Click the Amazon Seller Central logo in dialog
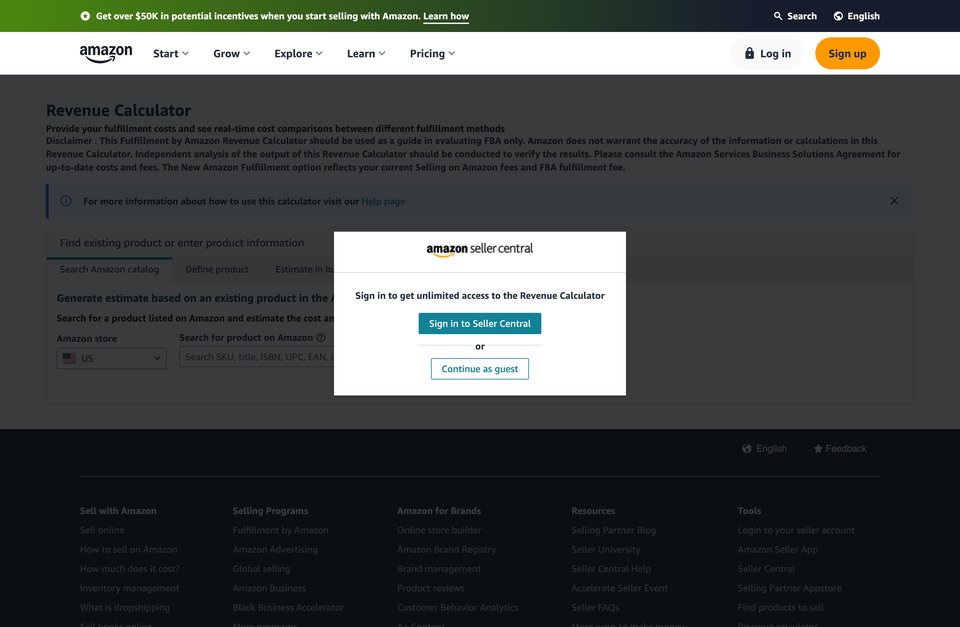 pos(480,249)
